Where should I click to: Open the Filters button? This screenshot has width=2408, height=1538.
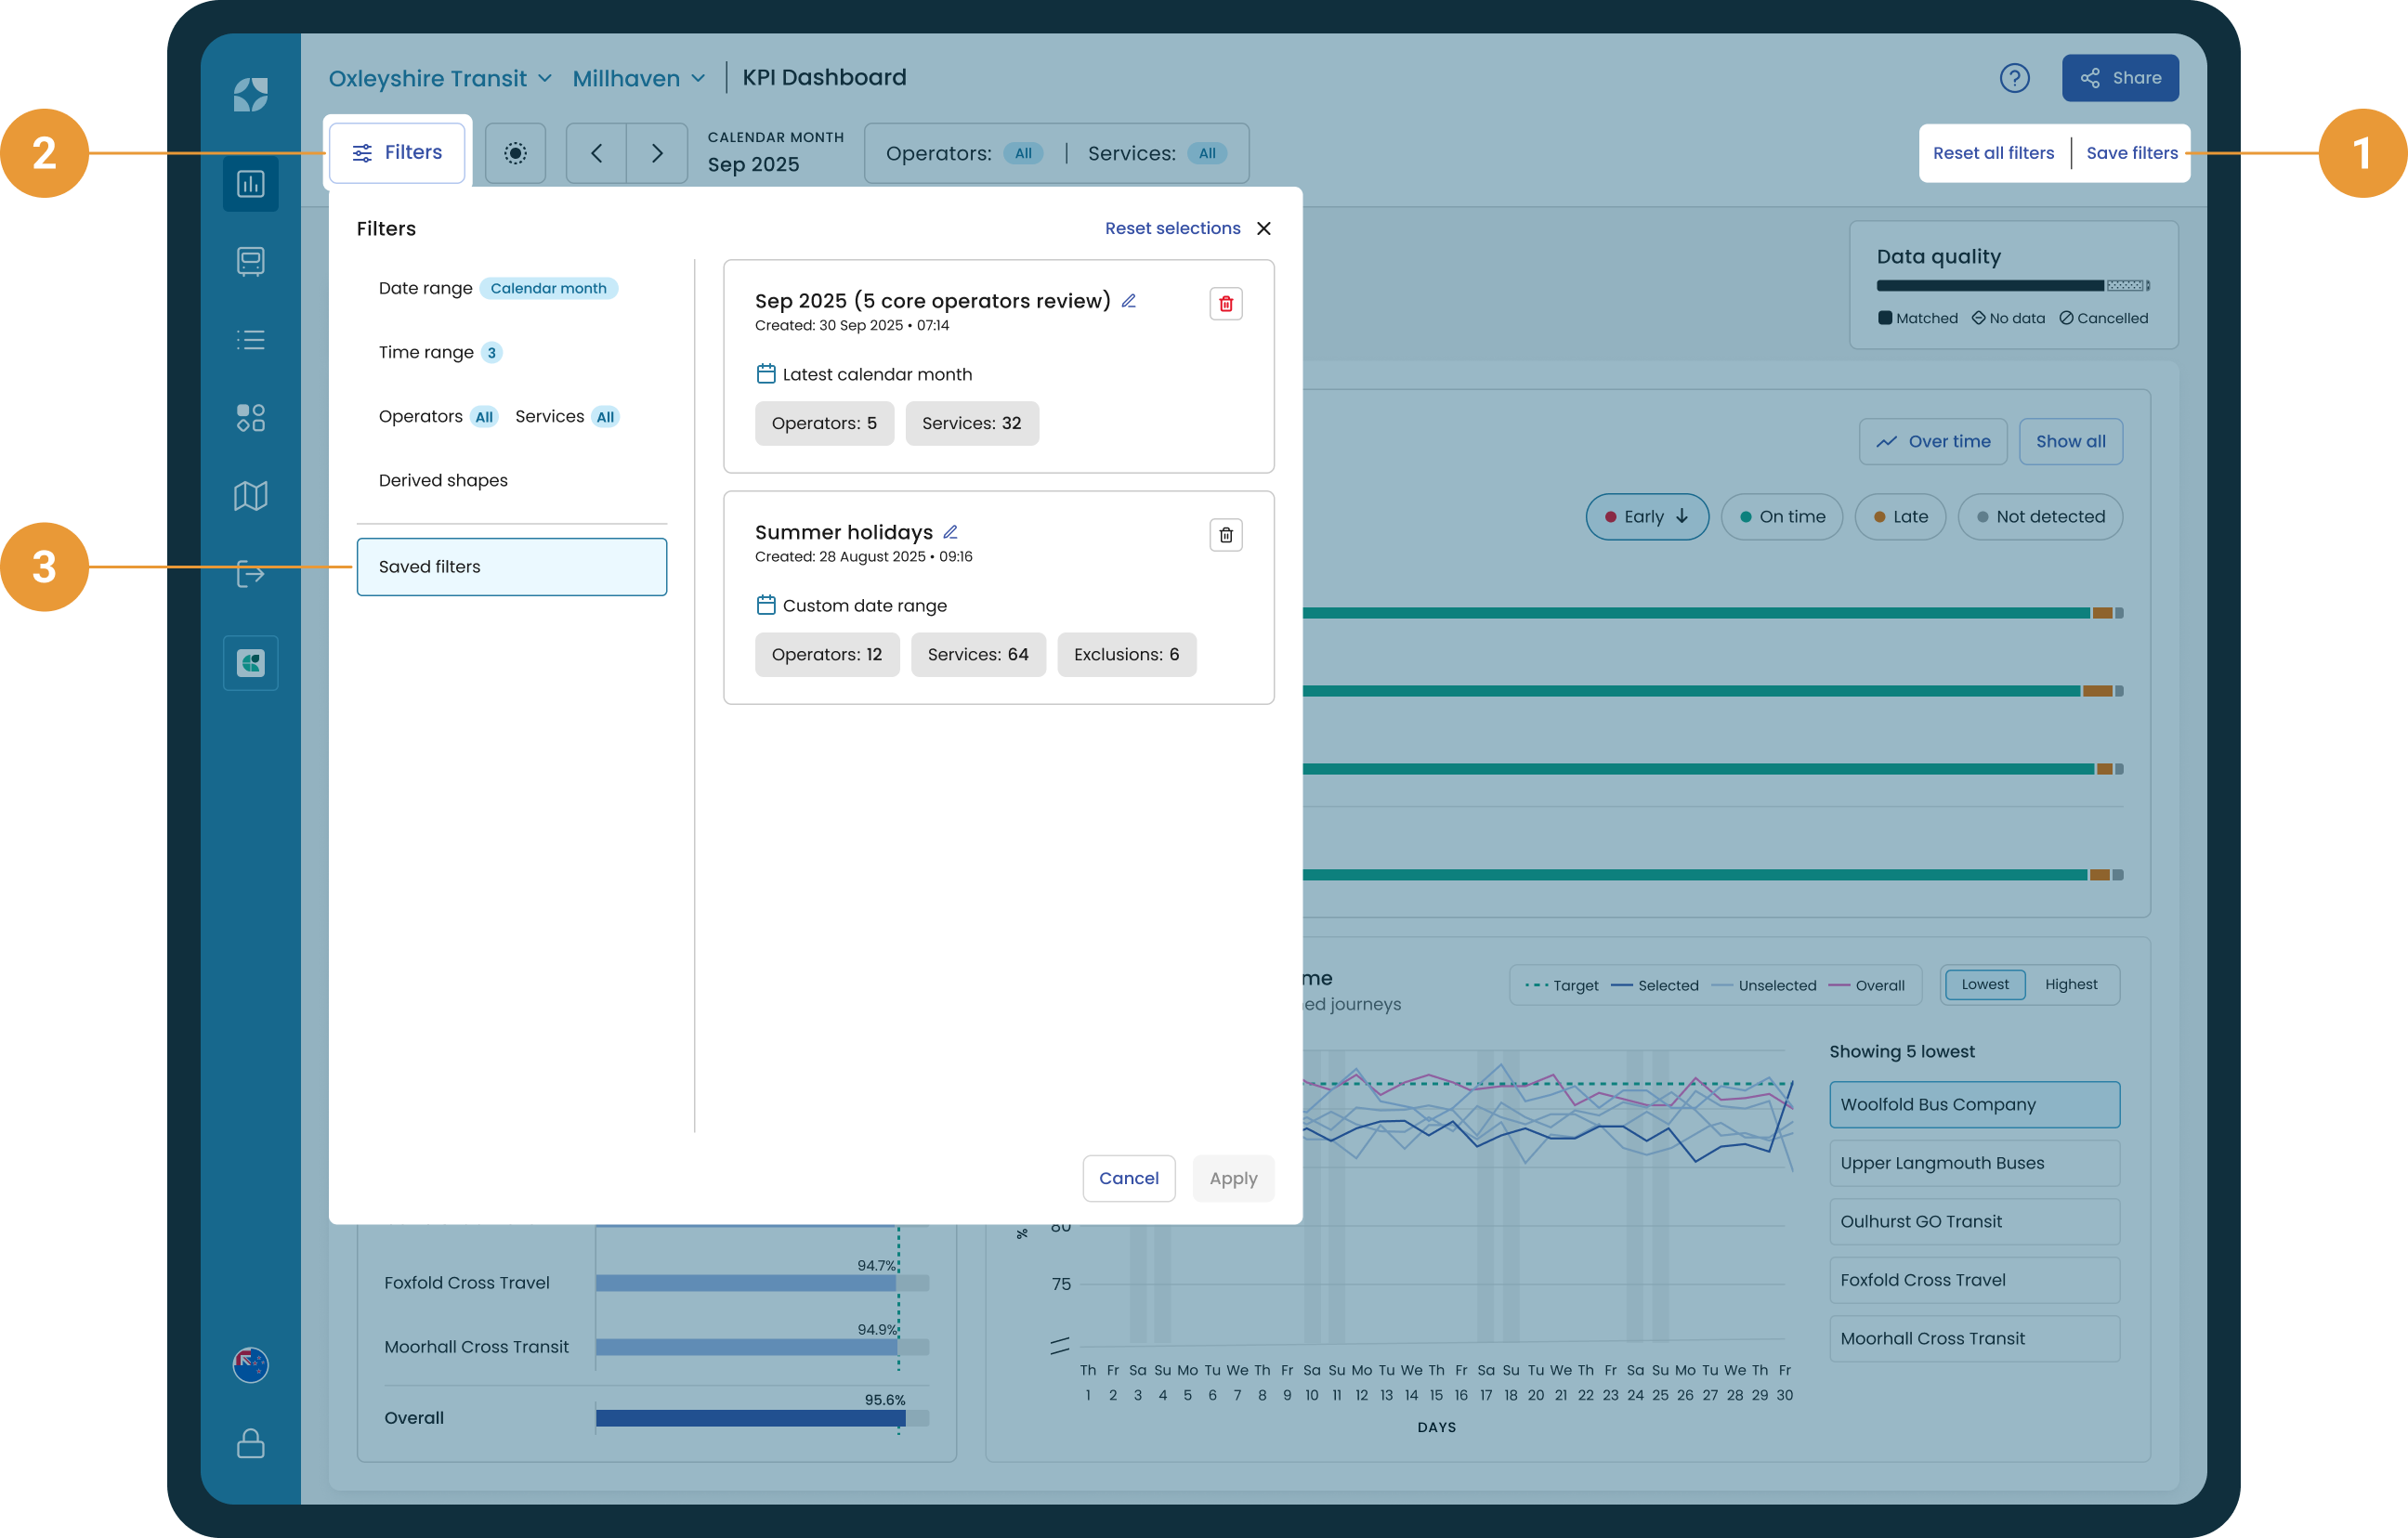(x=397, y=153)
